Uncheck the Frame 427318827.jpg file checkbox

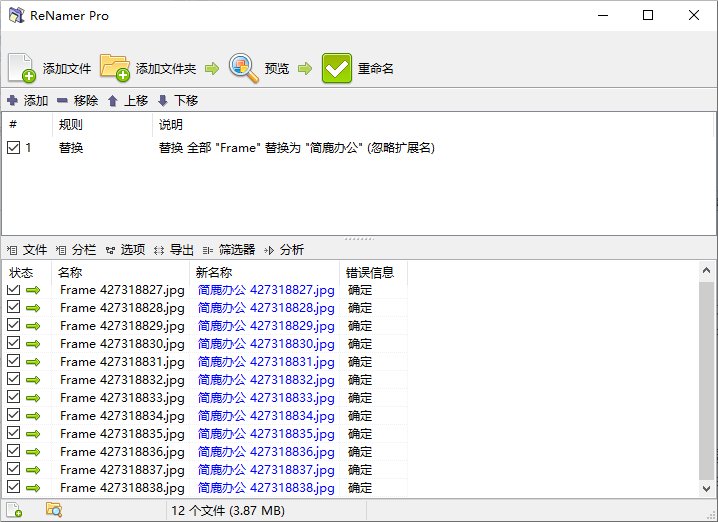[13, 290]
